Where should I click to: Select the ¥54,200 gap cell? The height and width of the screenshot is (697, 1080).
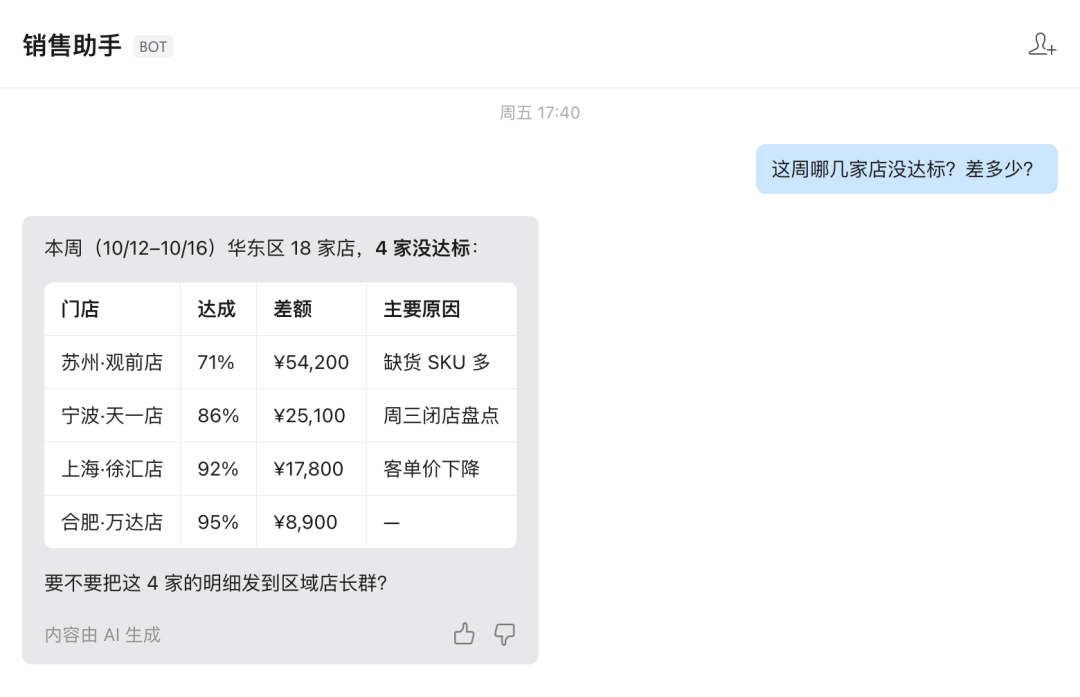311,362
